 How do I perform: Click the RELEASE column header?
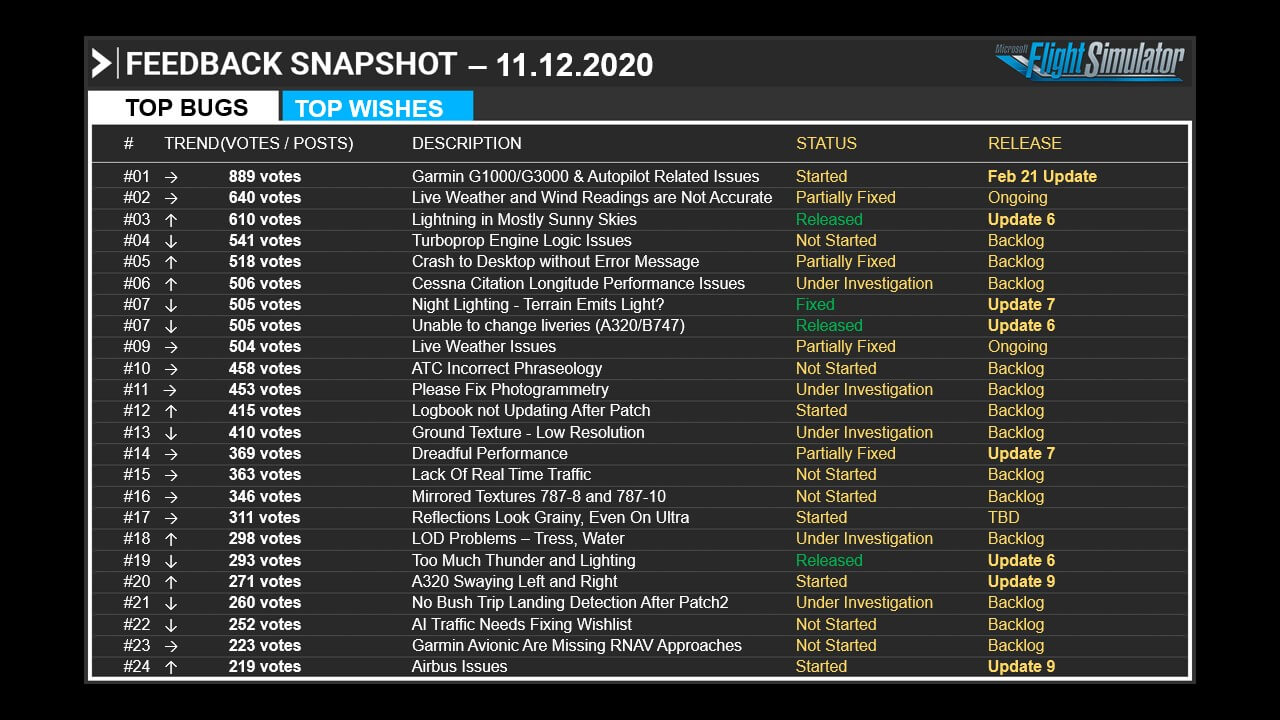pos(1024,143)
